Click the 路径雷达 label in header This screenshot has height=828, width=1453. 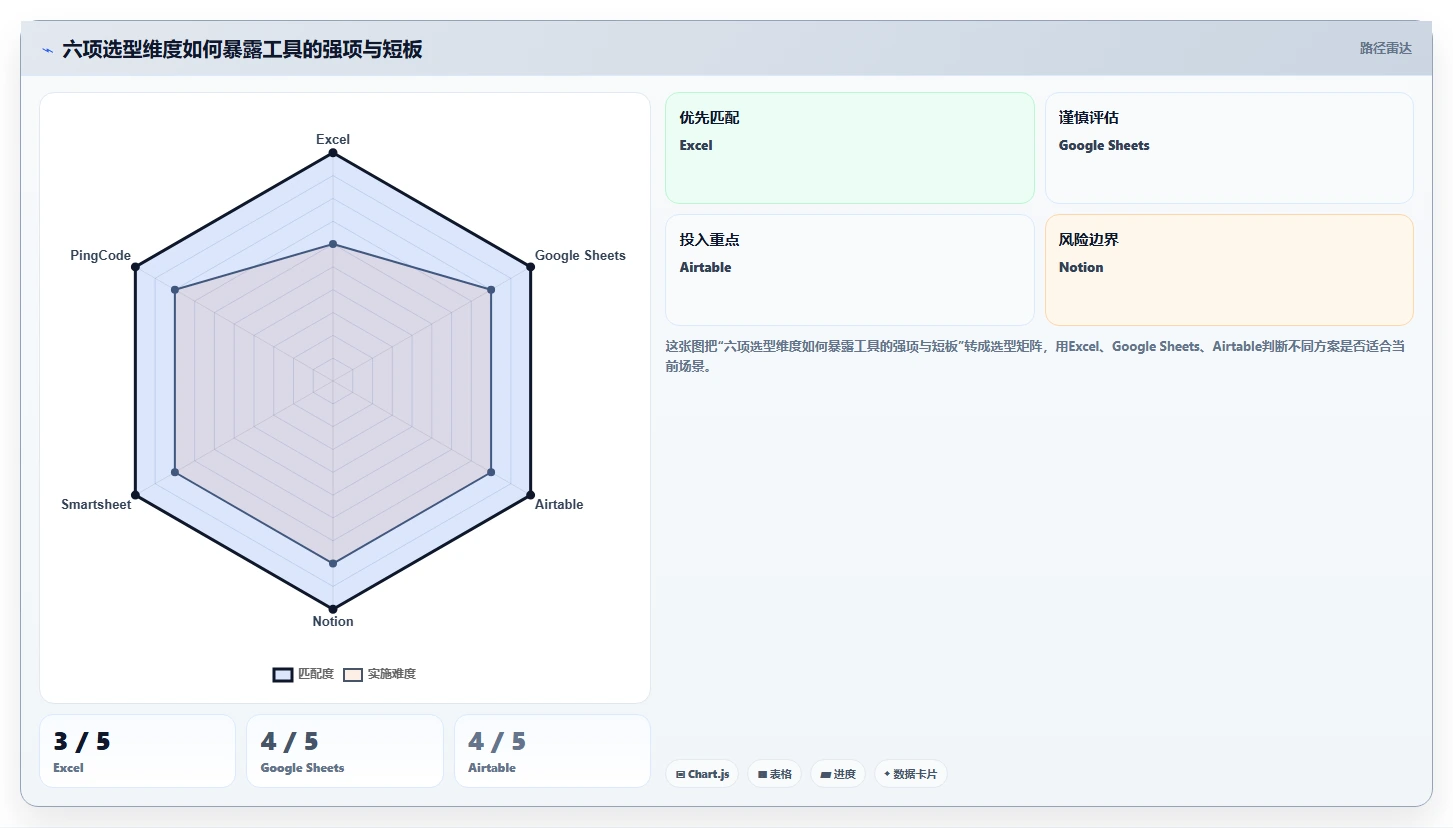tap(1385, 48)
